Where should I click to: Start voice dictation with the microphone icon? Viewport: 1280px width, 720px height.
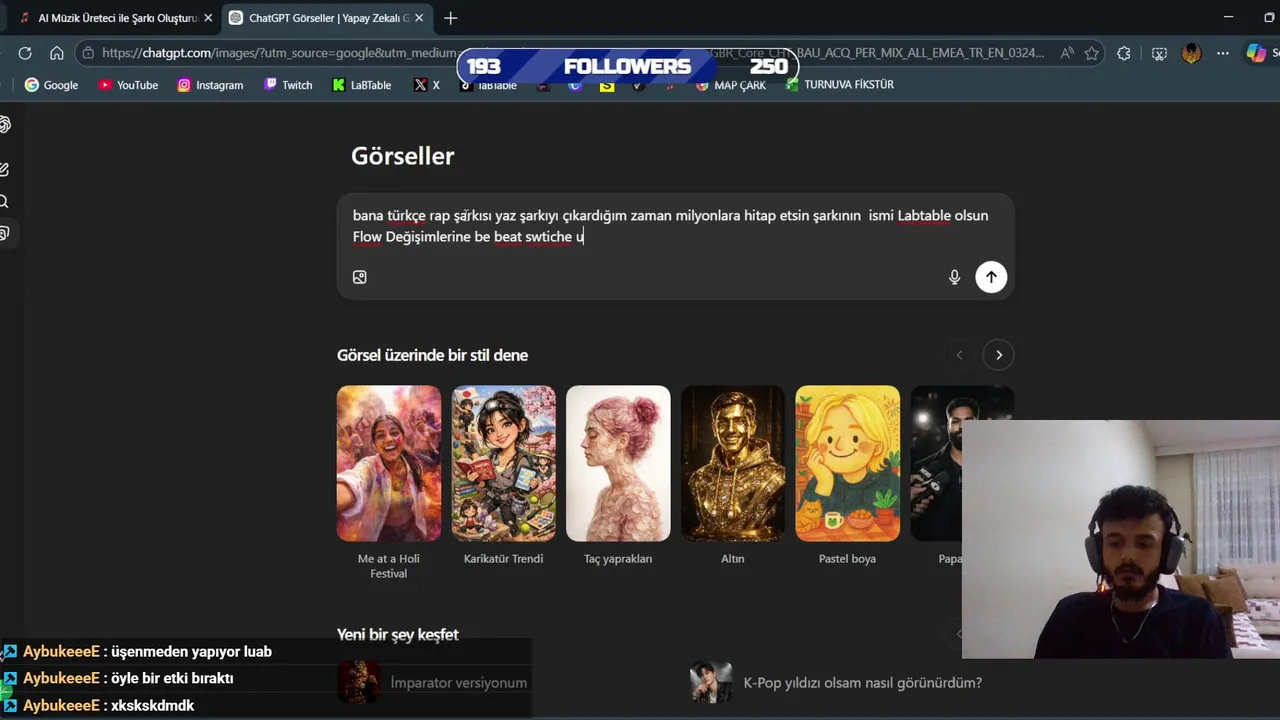[x=954, y=277]
